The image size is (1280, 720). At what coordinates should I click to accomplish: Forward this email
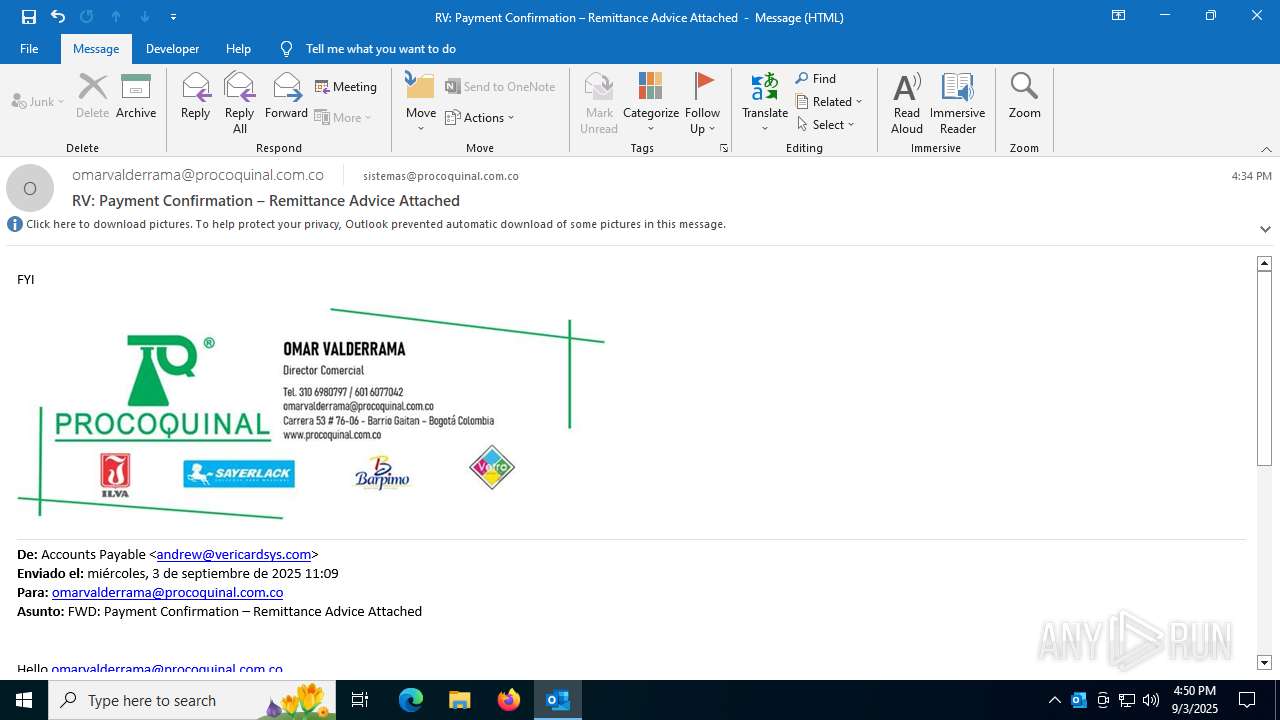287,97
